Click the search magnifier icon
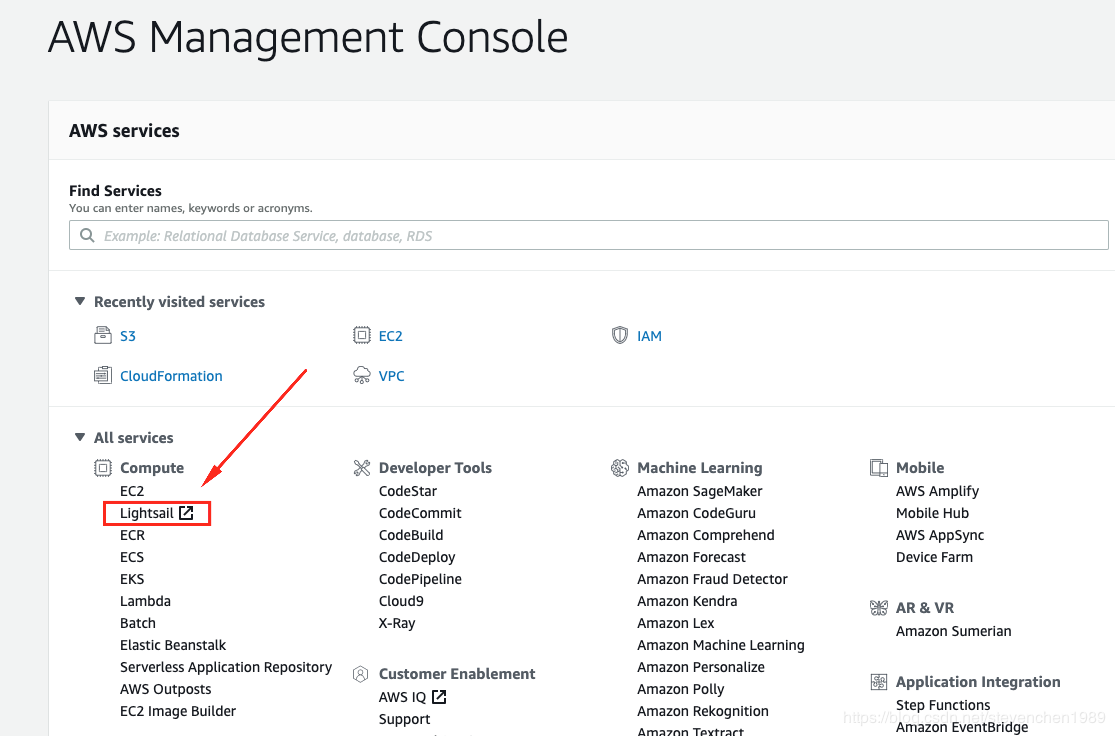Image resolution: width=1115 pixels, height=736 pixels. [x=87, y=235]
